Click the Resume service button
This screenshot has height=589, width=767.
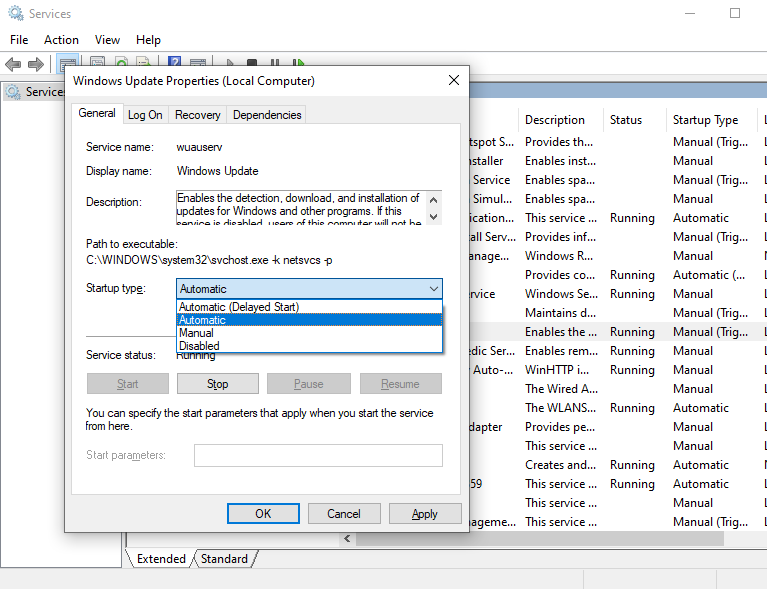[401, 384]
